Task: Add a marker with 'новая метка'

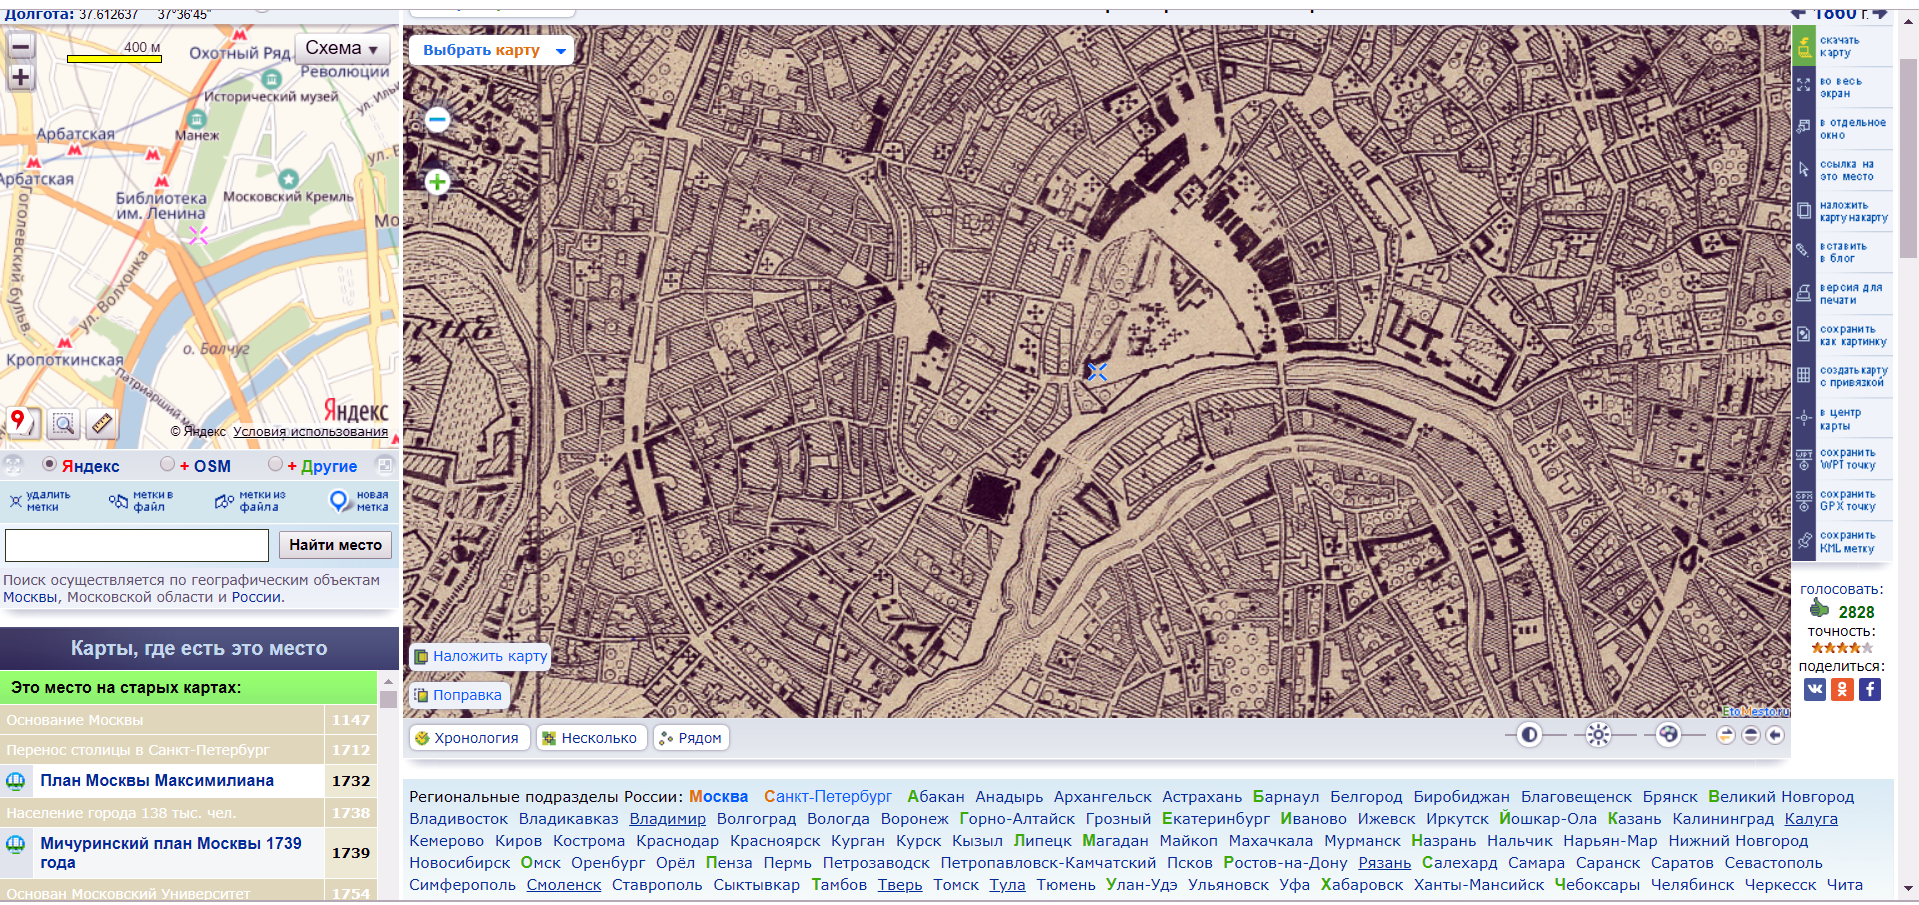Action: click(359, 501)
